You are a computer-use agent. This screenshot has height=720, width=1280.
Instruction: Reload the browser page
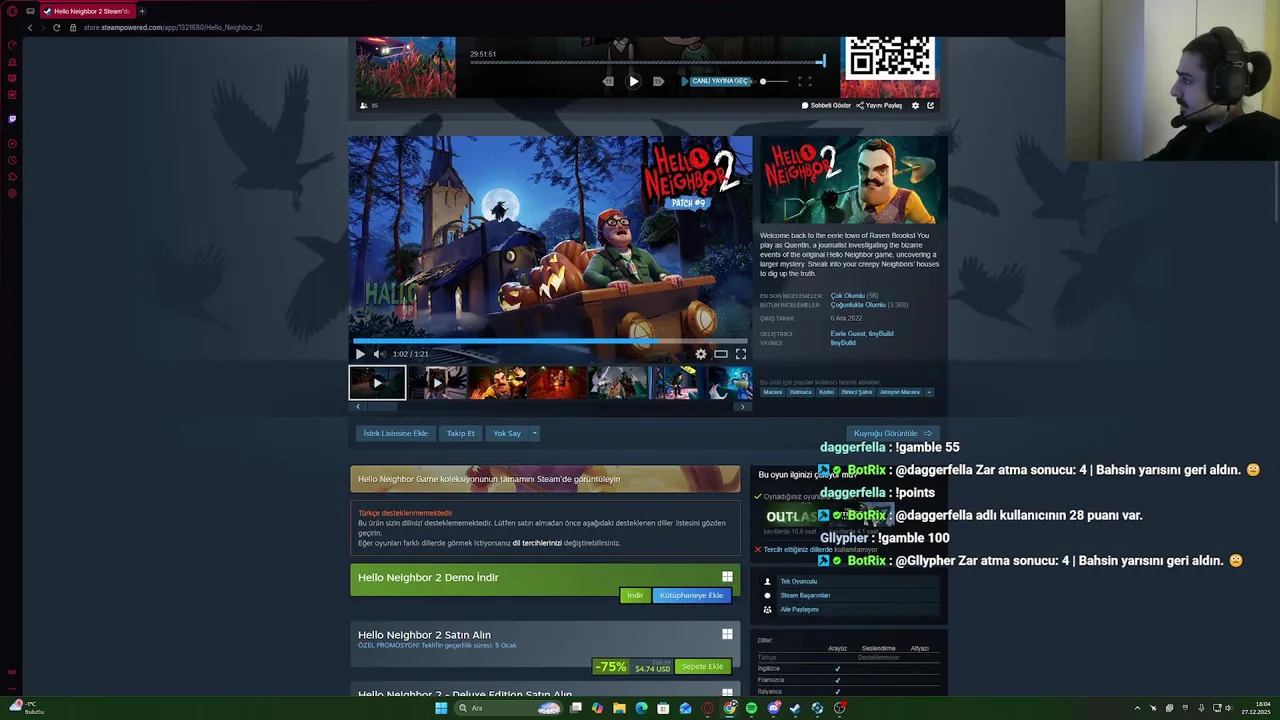(x=56, y=27)
